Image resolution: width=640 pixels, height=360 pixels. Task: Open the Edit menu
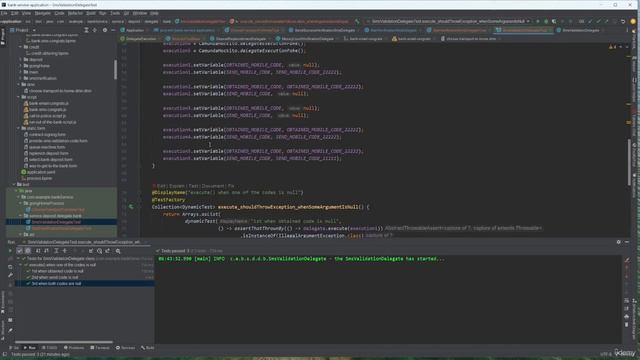tap(14, 13)
